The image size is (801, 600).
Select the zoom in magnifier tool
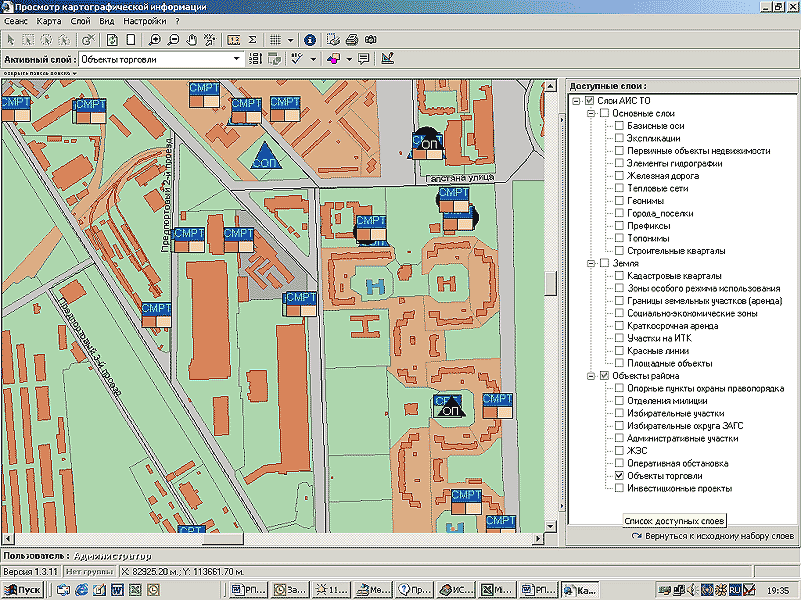click(x=155, y=40)
